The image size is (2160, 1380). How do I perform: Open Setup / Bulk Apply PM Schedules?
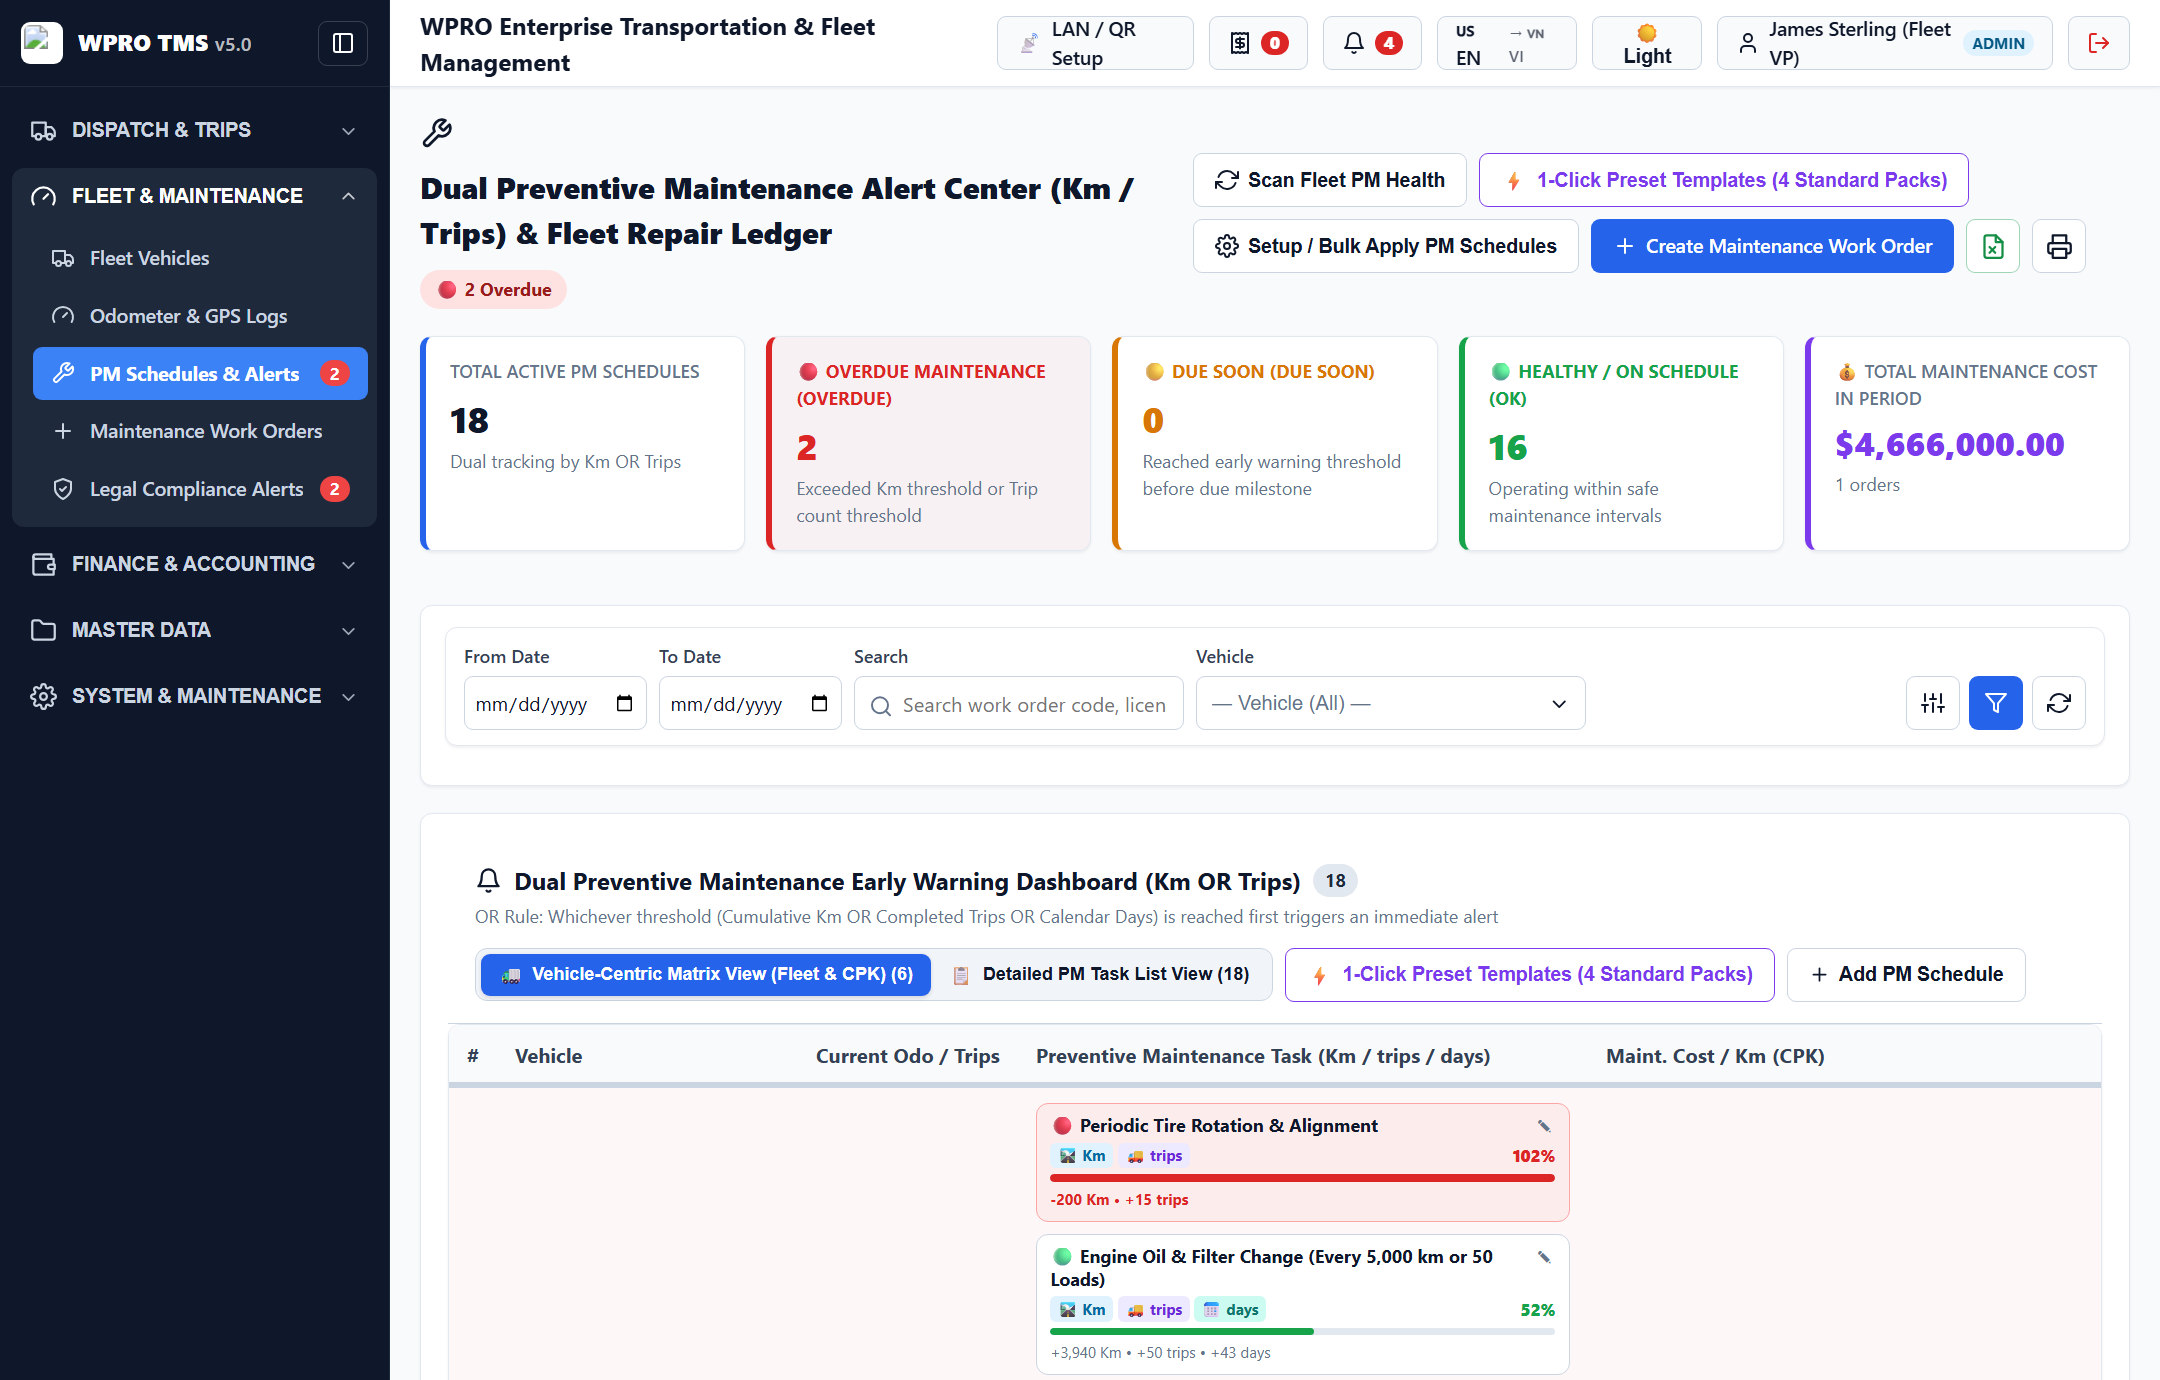pyautogui.click(x=1385, y=246)
